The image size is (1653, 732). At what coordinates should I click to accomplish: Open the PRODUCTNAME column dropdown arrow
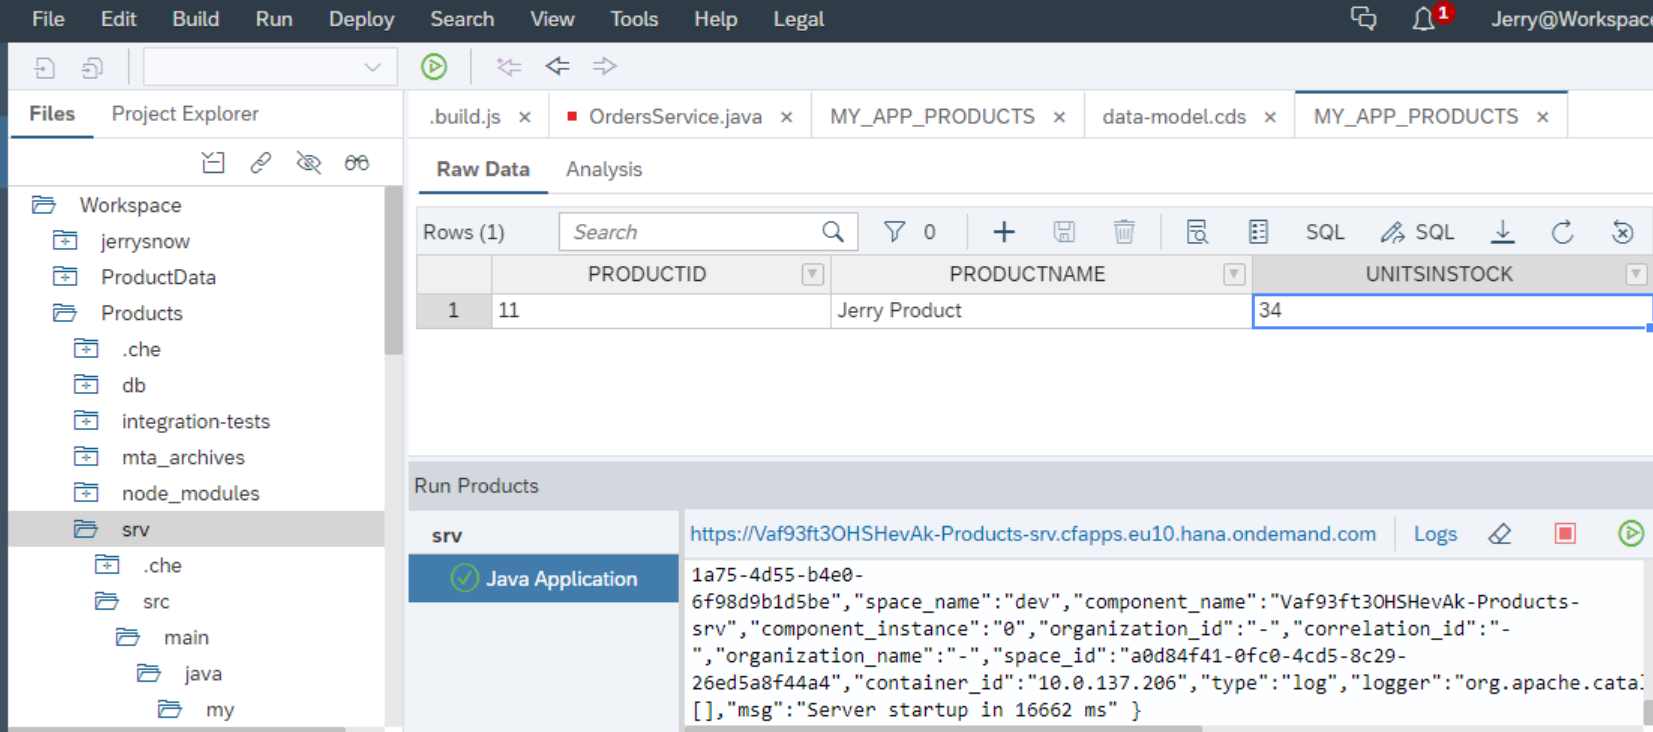(1234, 275)
